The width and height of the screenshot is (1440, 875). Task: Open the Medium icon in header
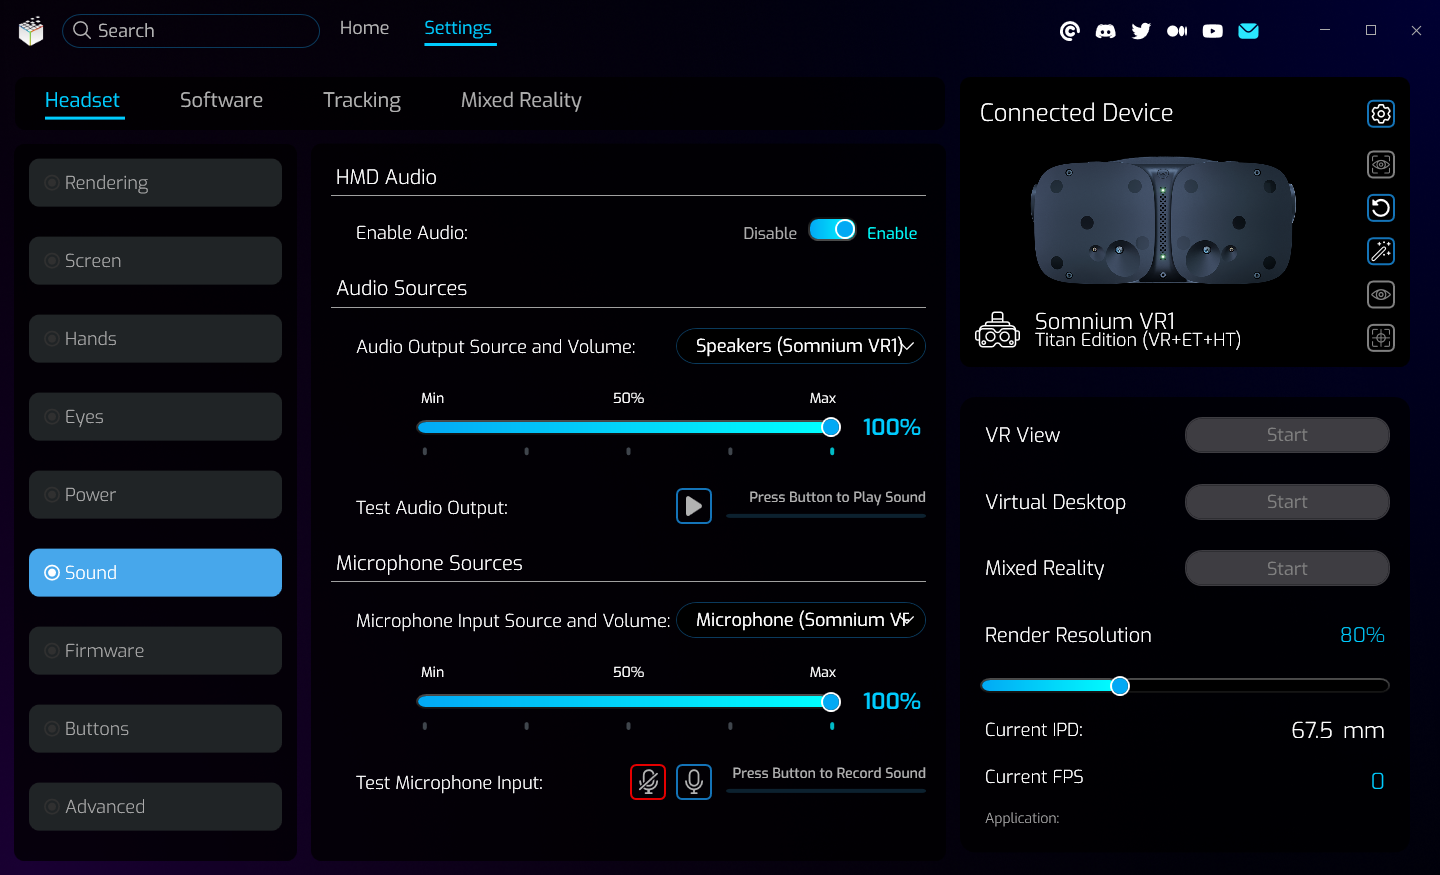coord(1177,31)
